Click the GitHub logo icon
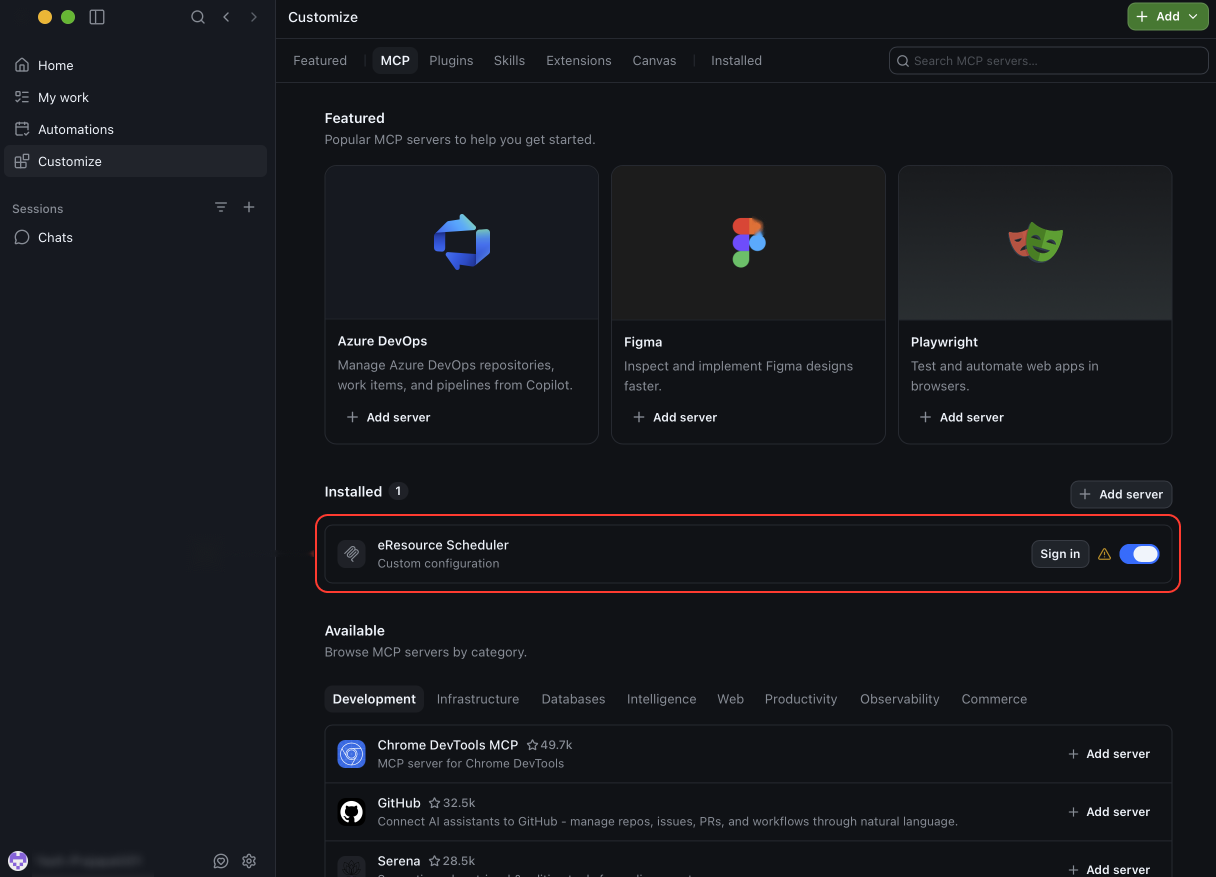 (351, 812)
